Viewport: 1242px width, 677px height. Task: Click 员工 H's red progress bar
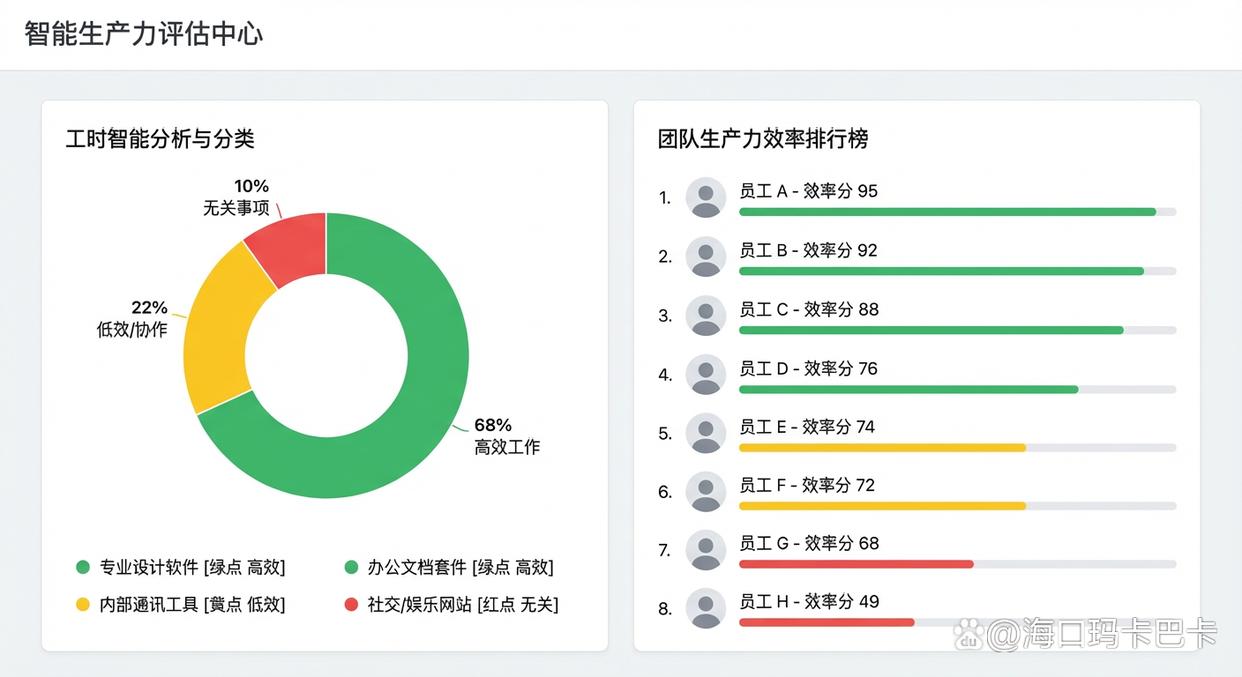pyautogui.click(x=830, y=622)
